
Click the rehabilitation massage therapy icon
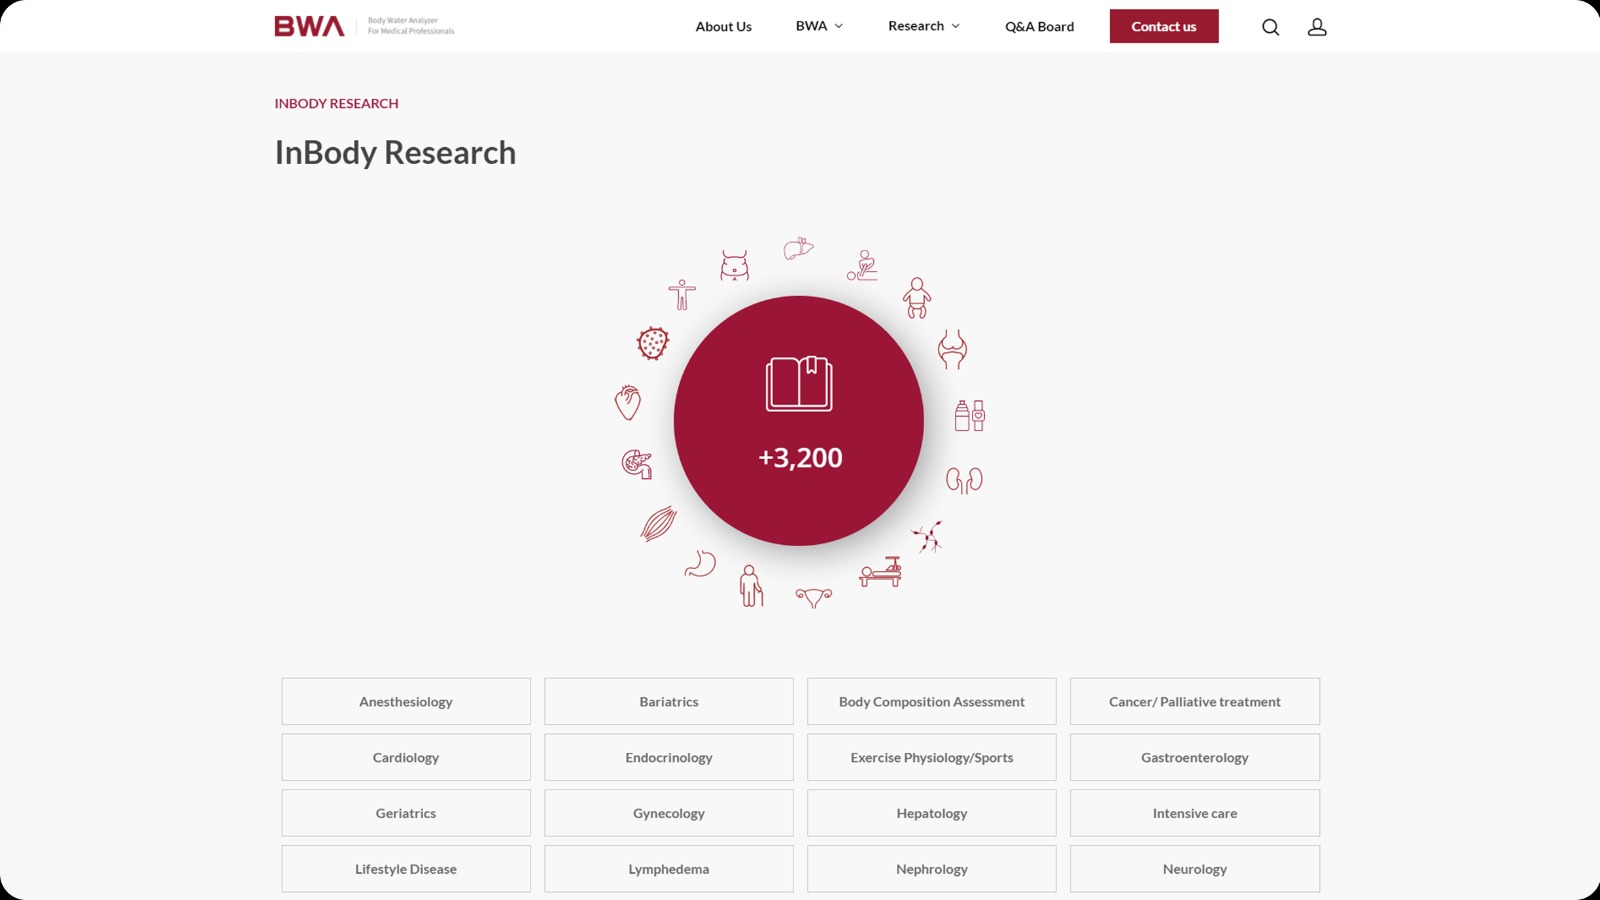click(862, 266)
